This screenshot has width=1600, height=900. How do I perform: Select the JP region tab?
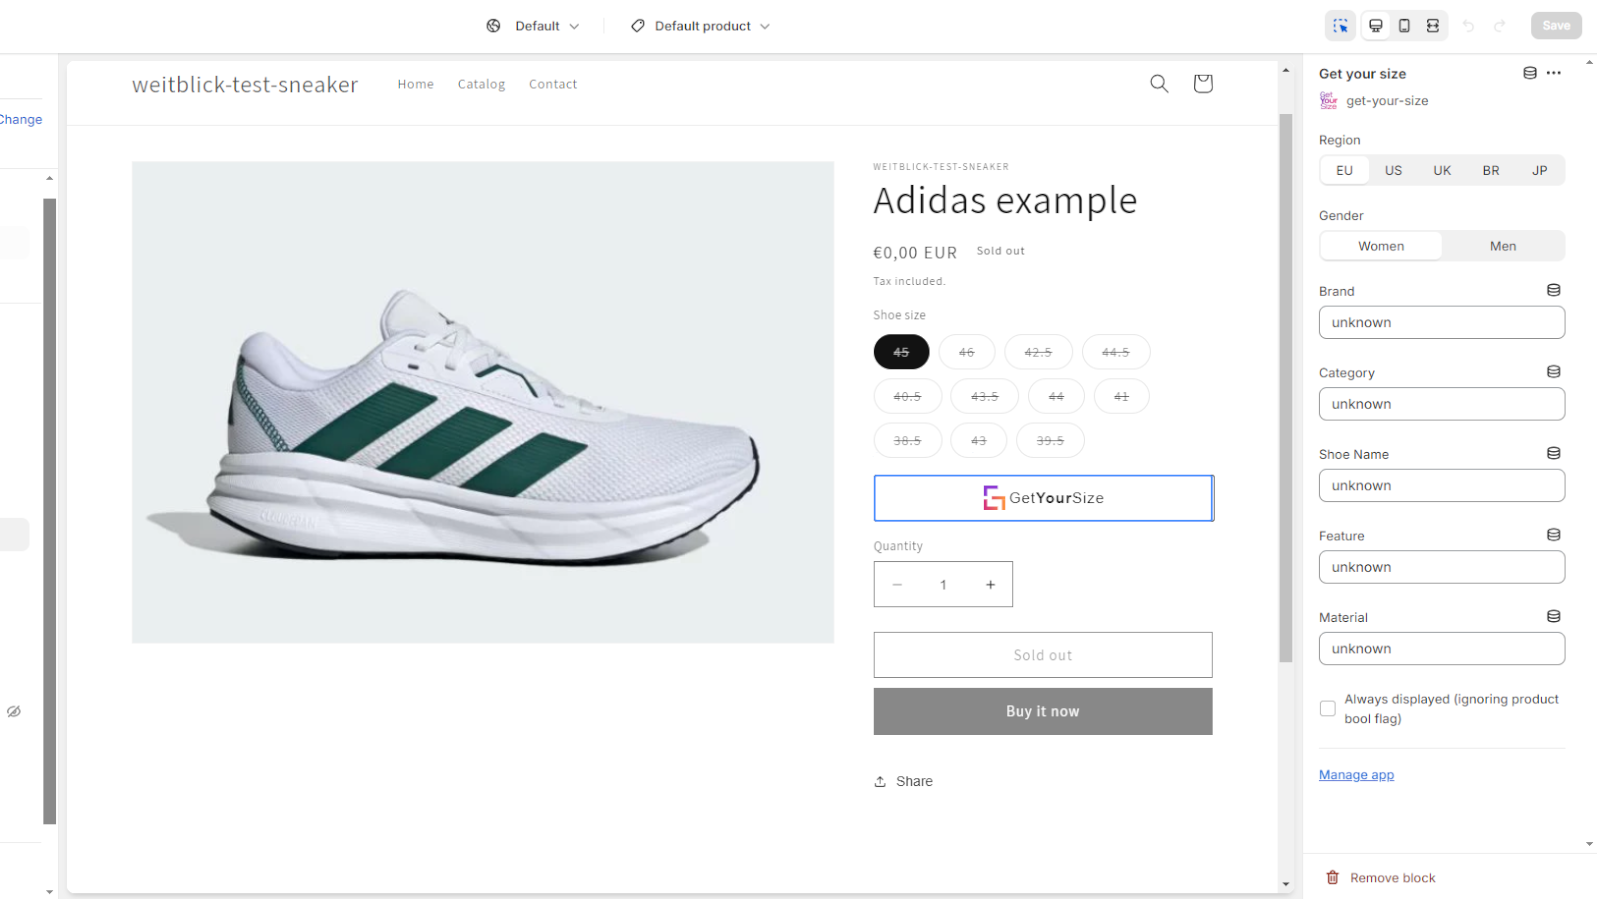pyautogui.click(x=1540, y=170)
